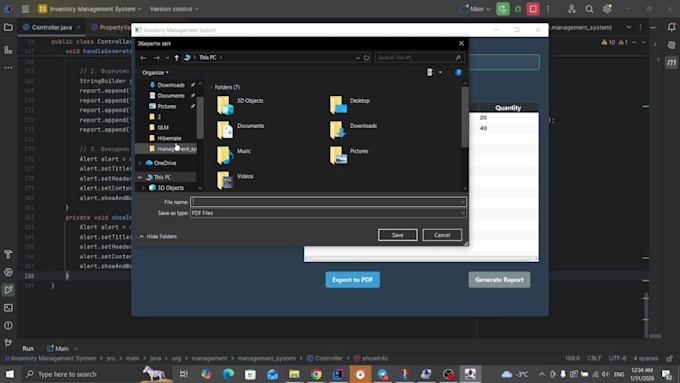Open the Run tool window icon in sidebar
This screenshot has height=383, width=680.
(x=8, y=290)
